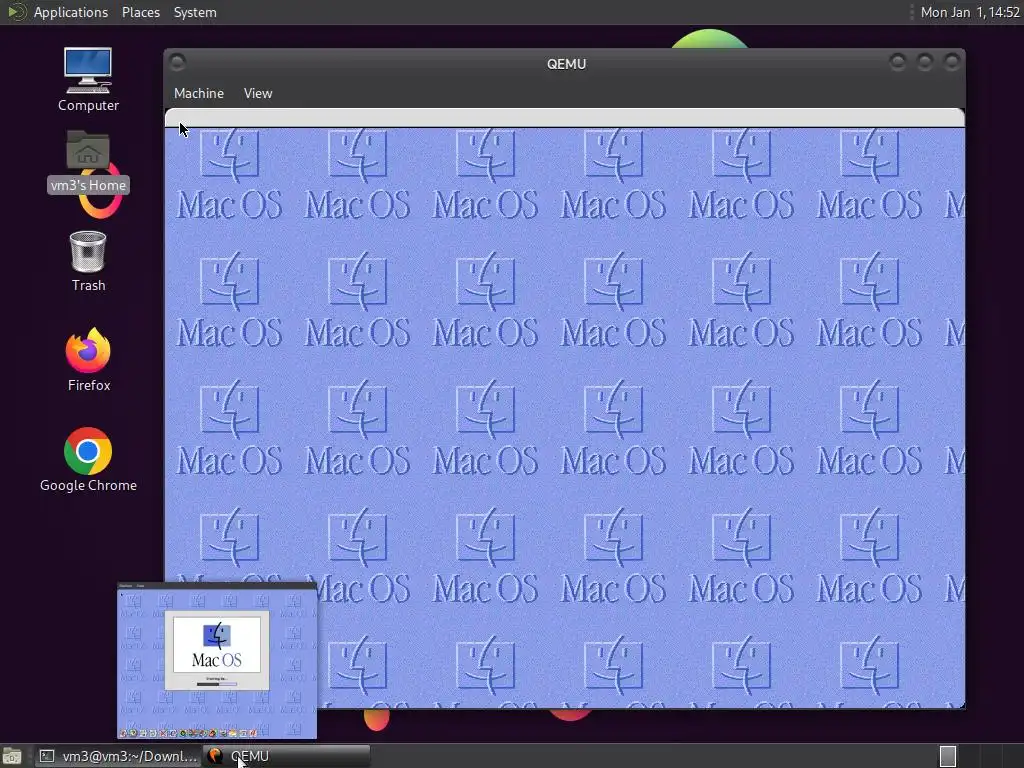Open the Computer desktop icon

(x=88, y=80)
